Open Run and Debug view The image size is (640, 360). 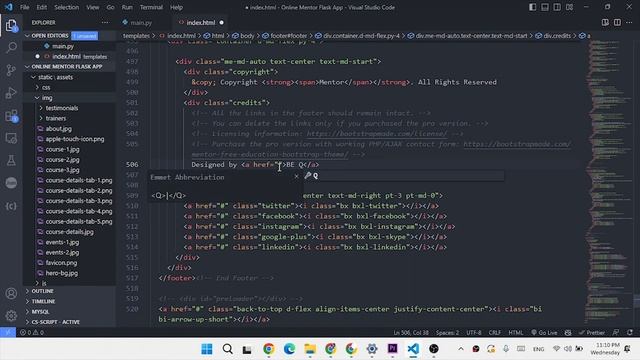pyautogui.click(x=11, y=93)
